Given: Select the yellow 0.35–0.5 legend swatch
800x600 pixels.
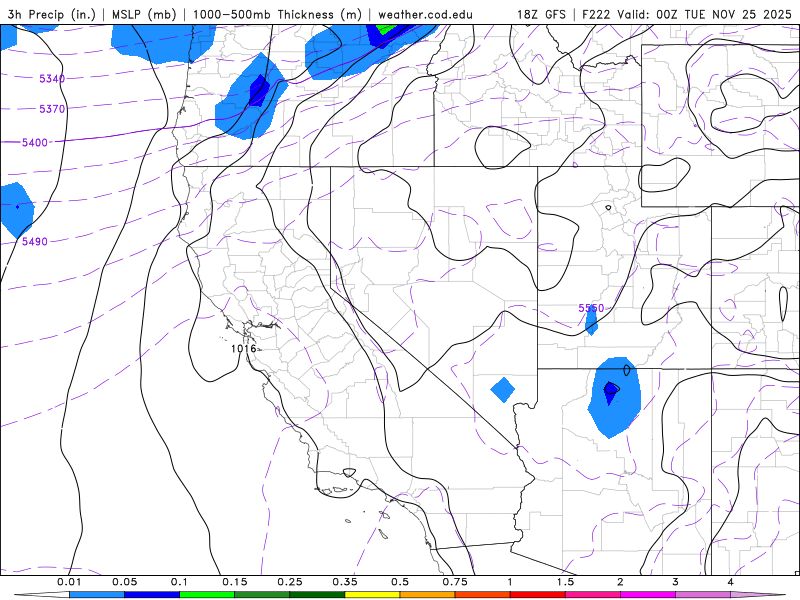Looking at the screenshot, I should click(372, 595).
